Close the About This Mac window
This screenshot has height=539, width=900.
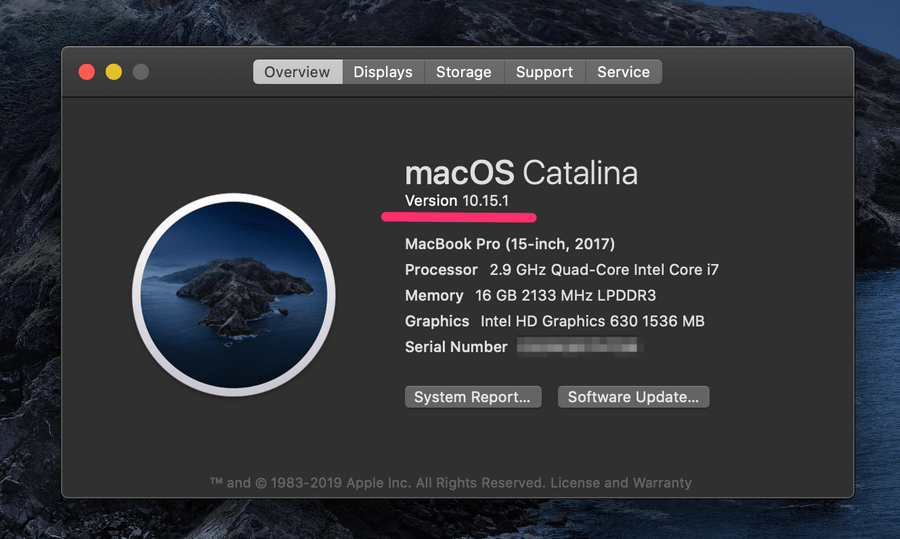click(87, 72)
